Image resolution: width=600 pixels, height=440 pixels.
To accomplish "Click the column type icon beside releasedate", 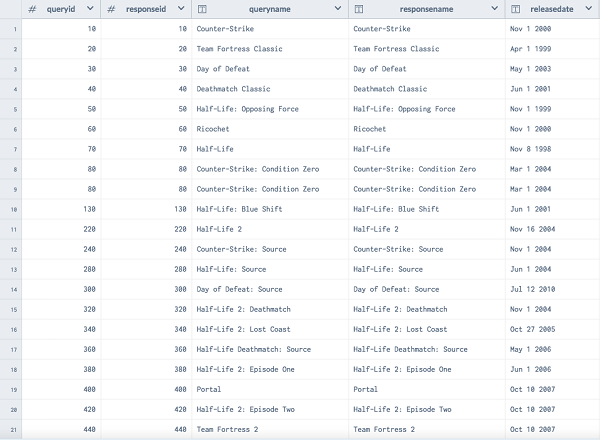I will coord(516,9).
